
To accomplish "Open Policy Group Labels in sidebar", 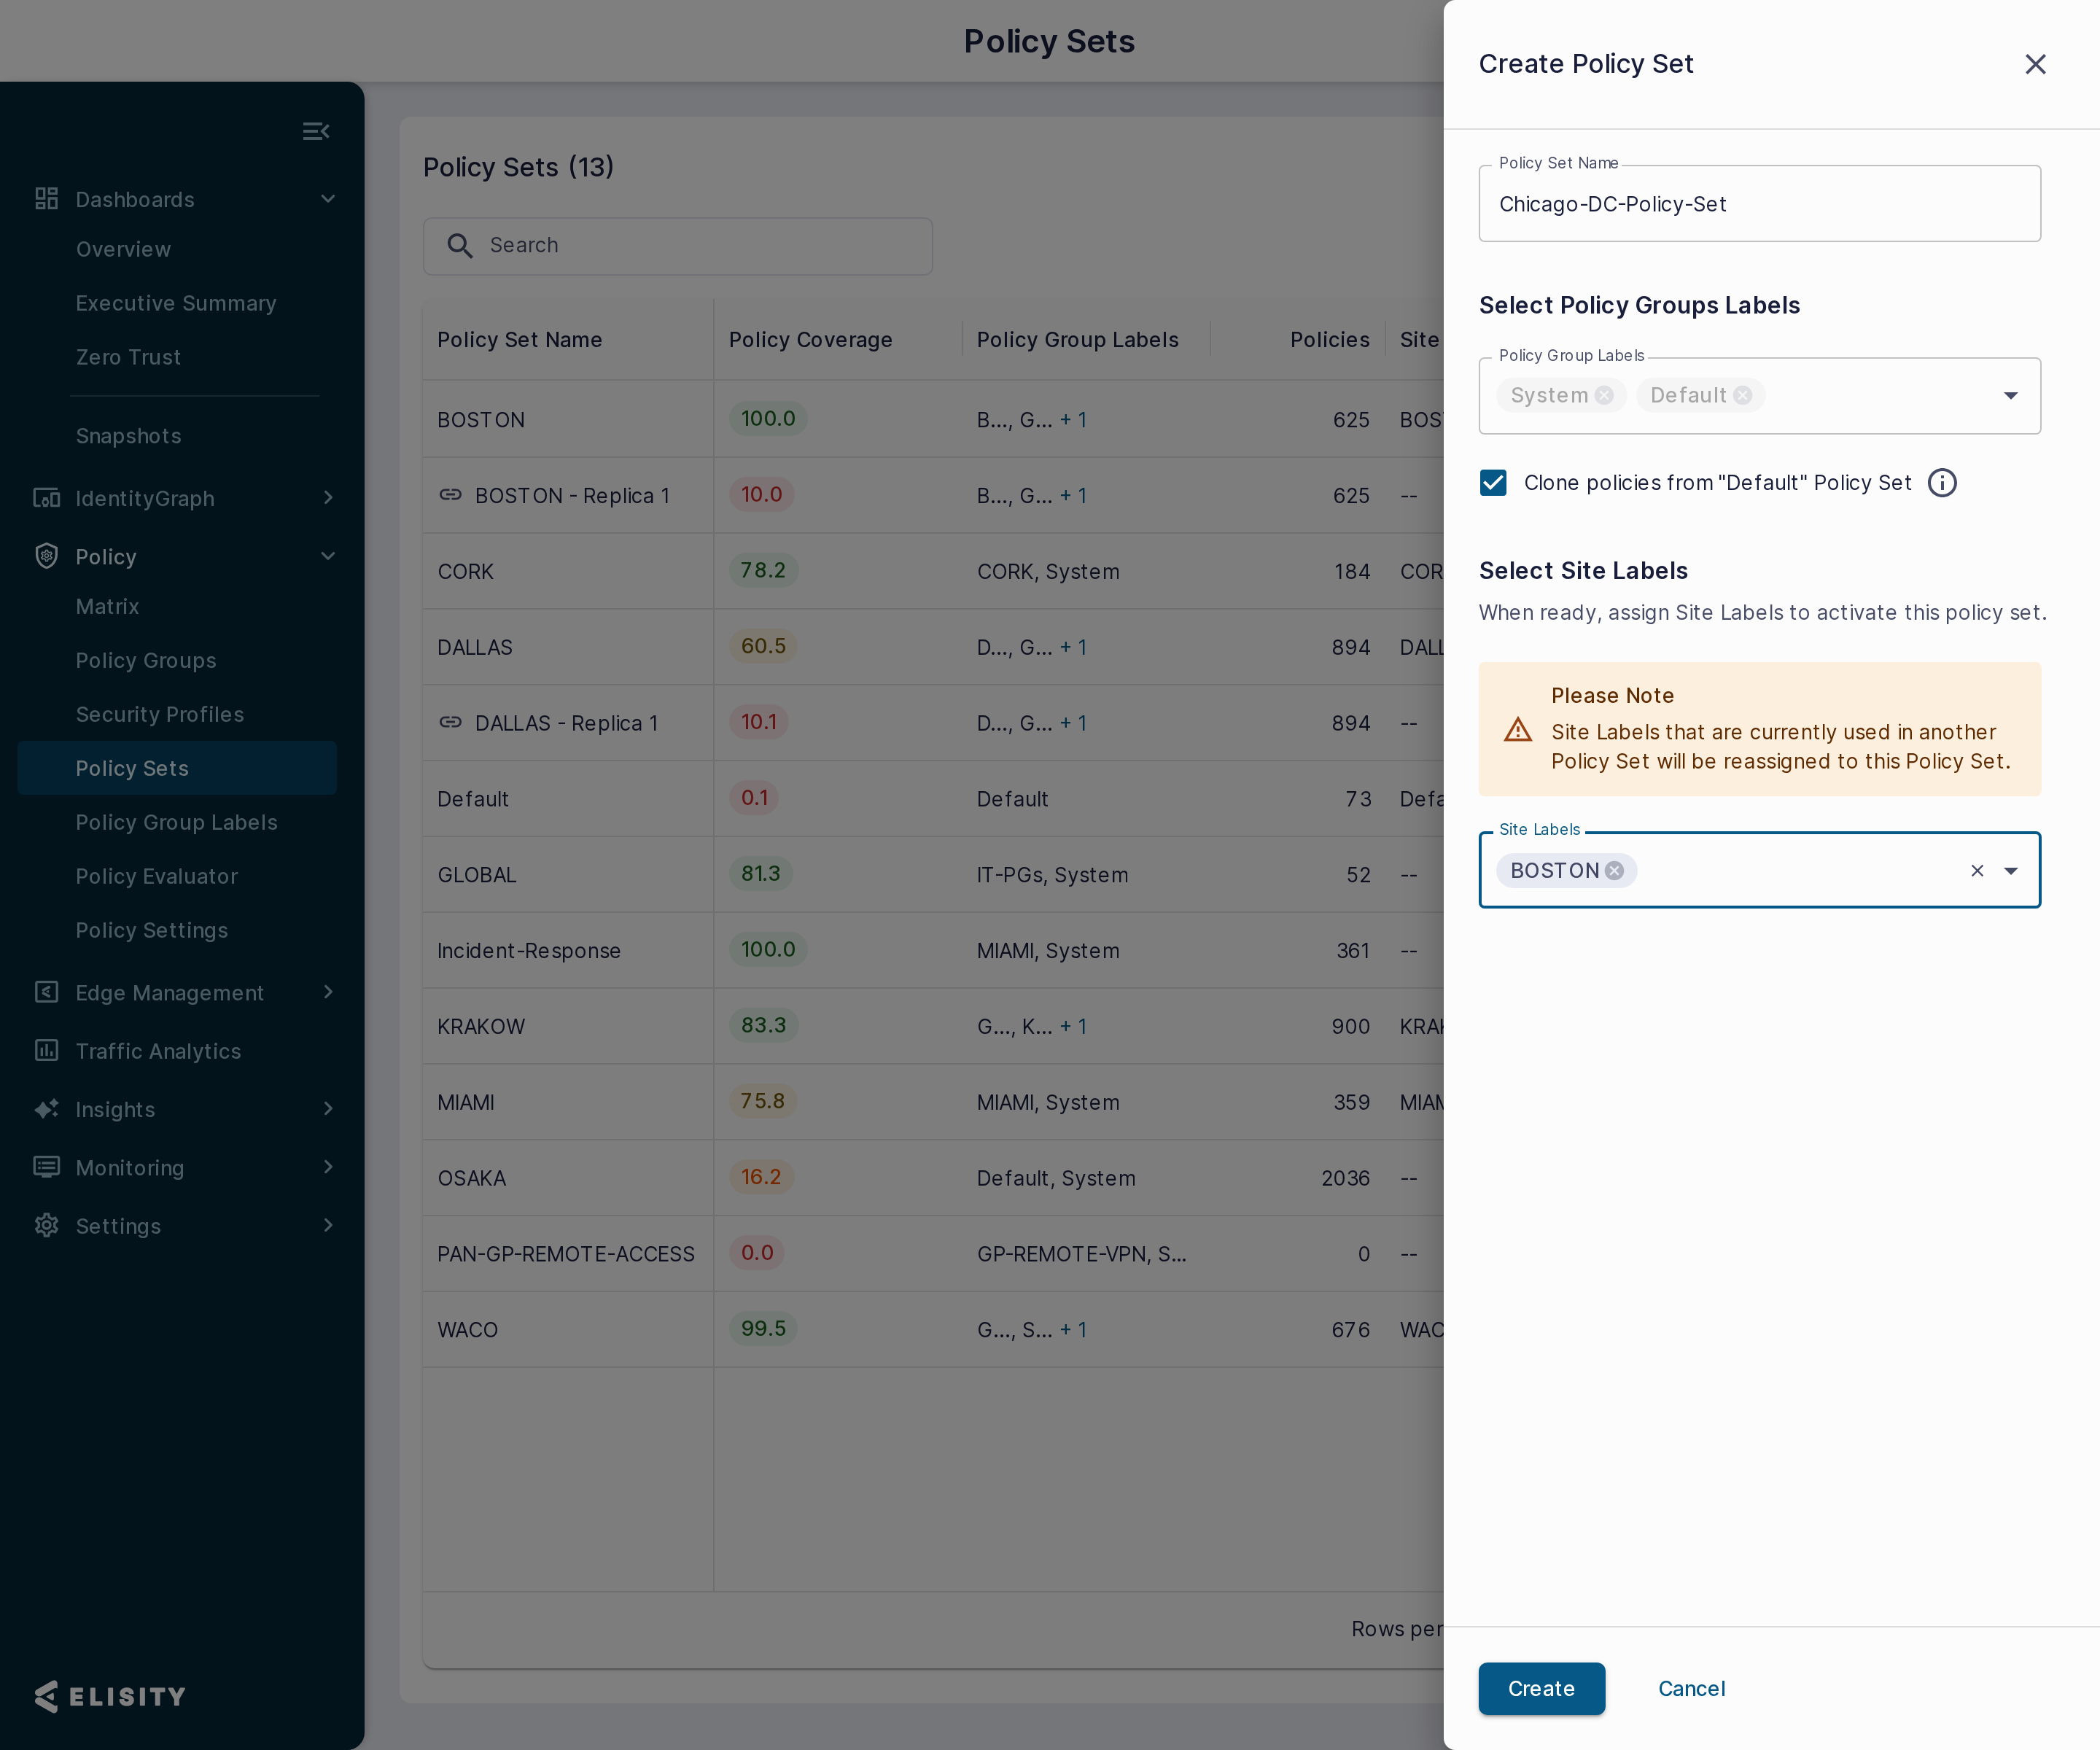I will [x=177, y=822].
